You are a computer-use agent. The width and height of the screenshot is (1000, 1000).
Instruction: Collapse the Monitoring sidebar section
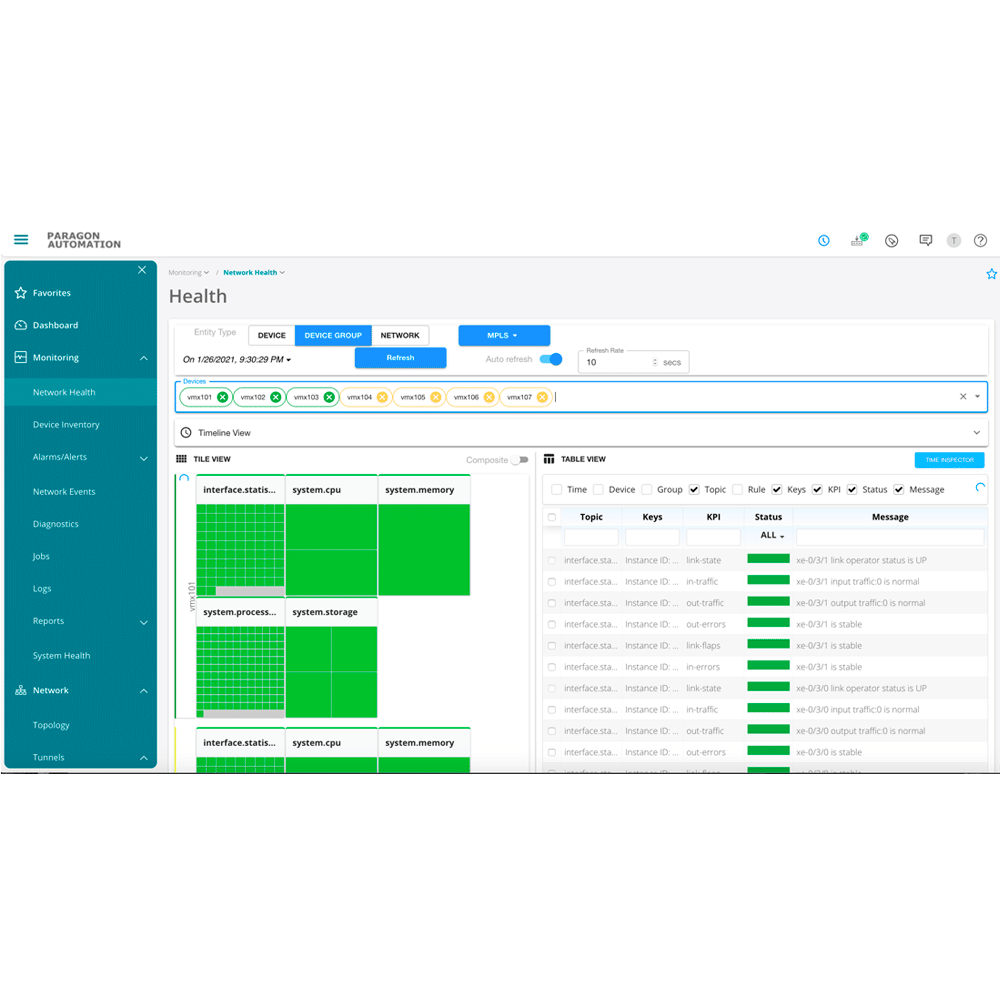143,358
